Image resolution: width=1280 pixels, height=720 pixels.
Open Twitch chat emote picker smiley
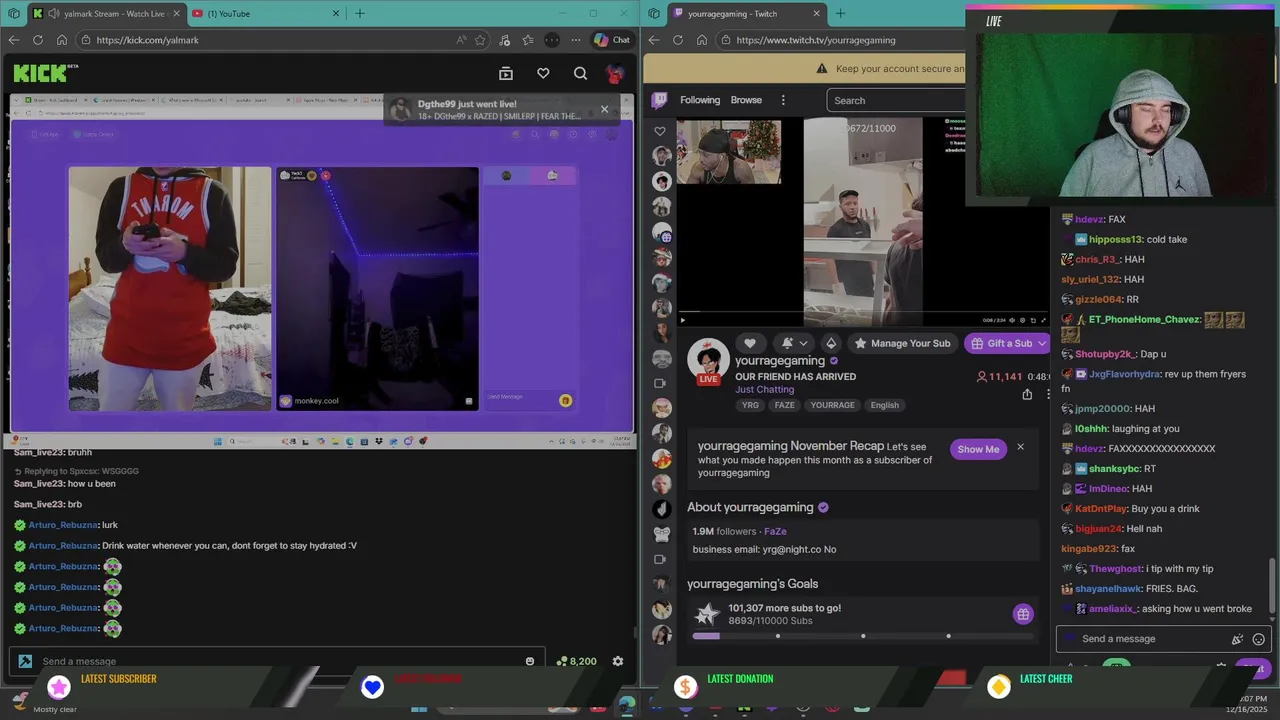[x=1259, y=639]
